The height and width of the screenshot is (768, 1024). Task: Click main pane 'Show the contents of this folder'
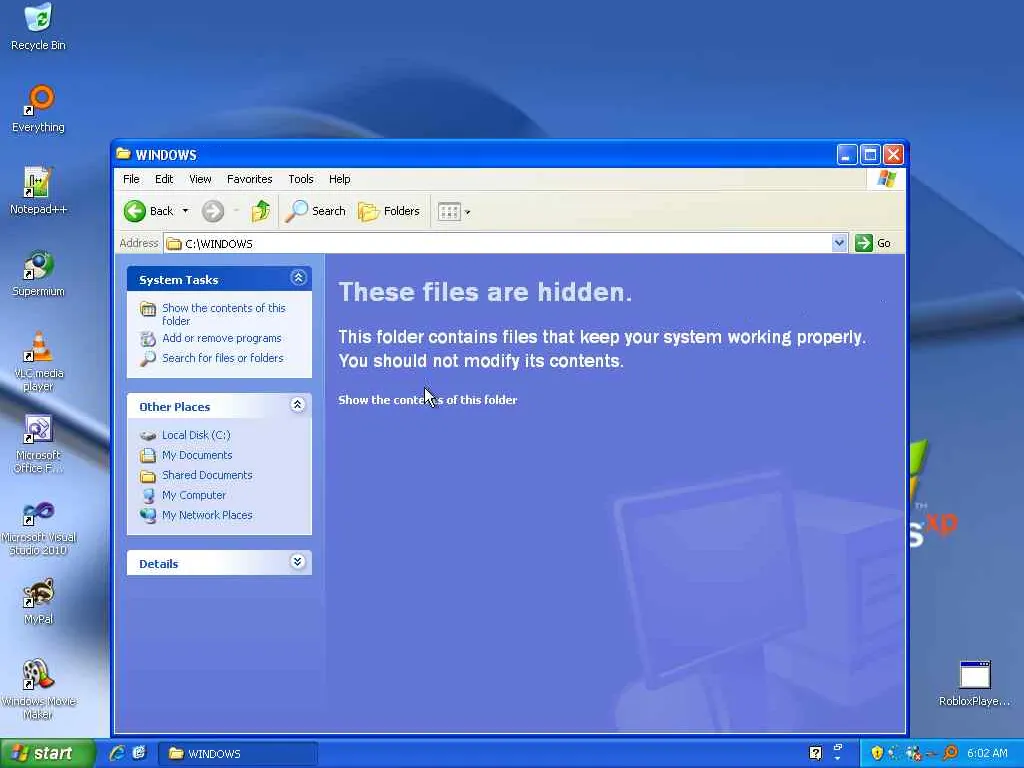[x=427, y=400]
